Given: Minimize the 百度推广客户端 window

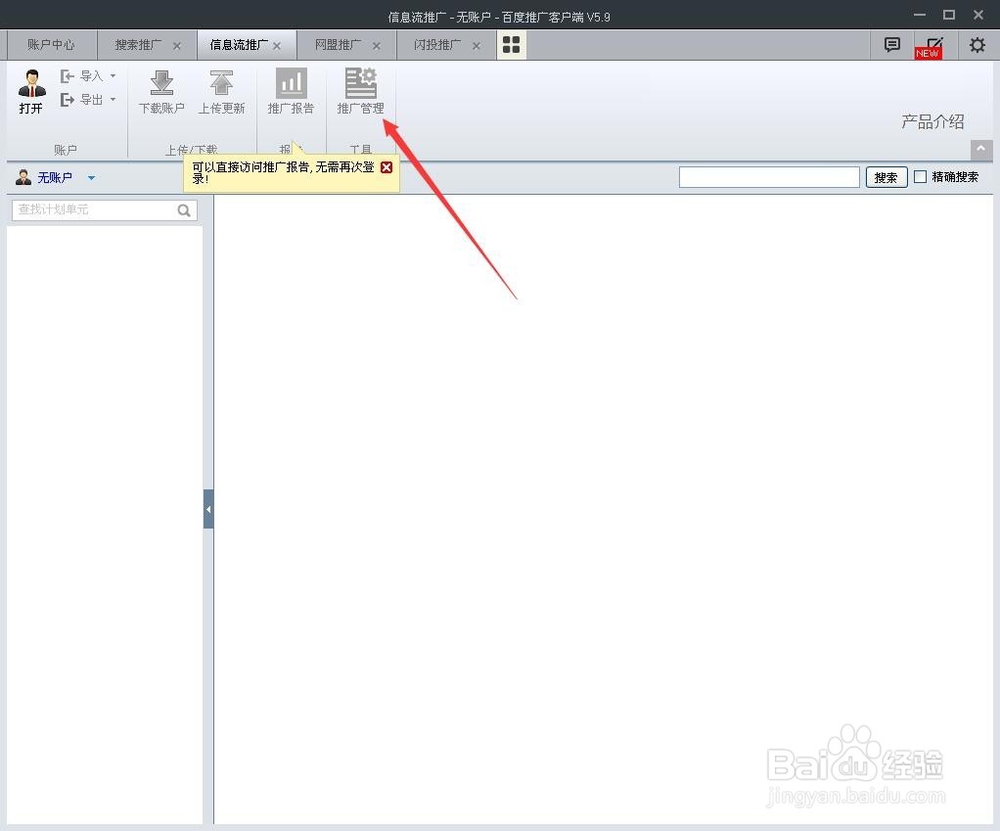Looking at the screenshot, I should [920, 15].
